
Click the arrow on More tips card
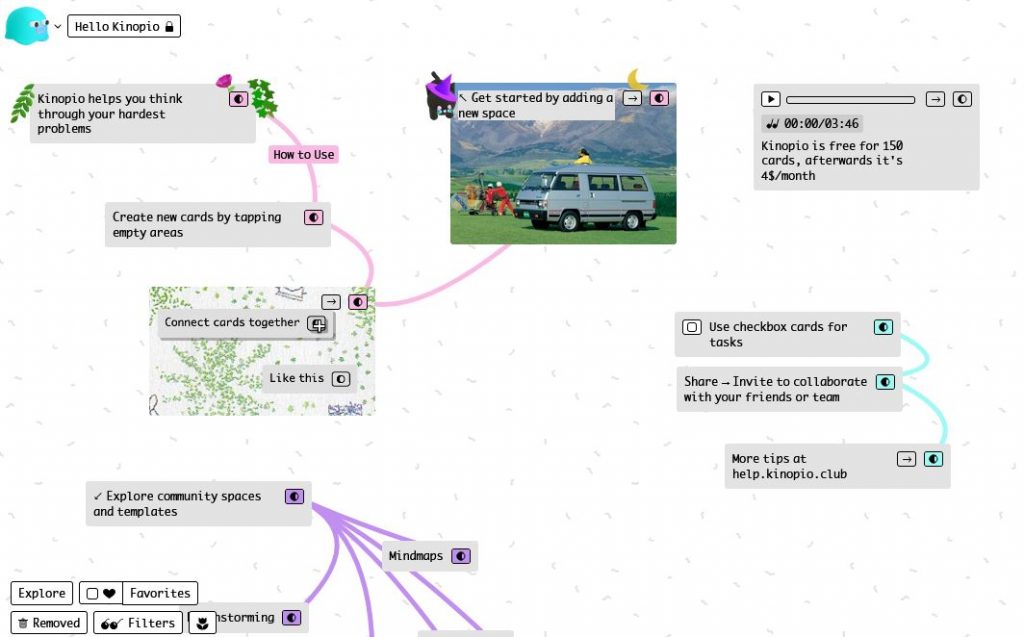[x=906, y=459]
